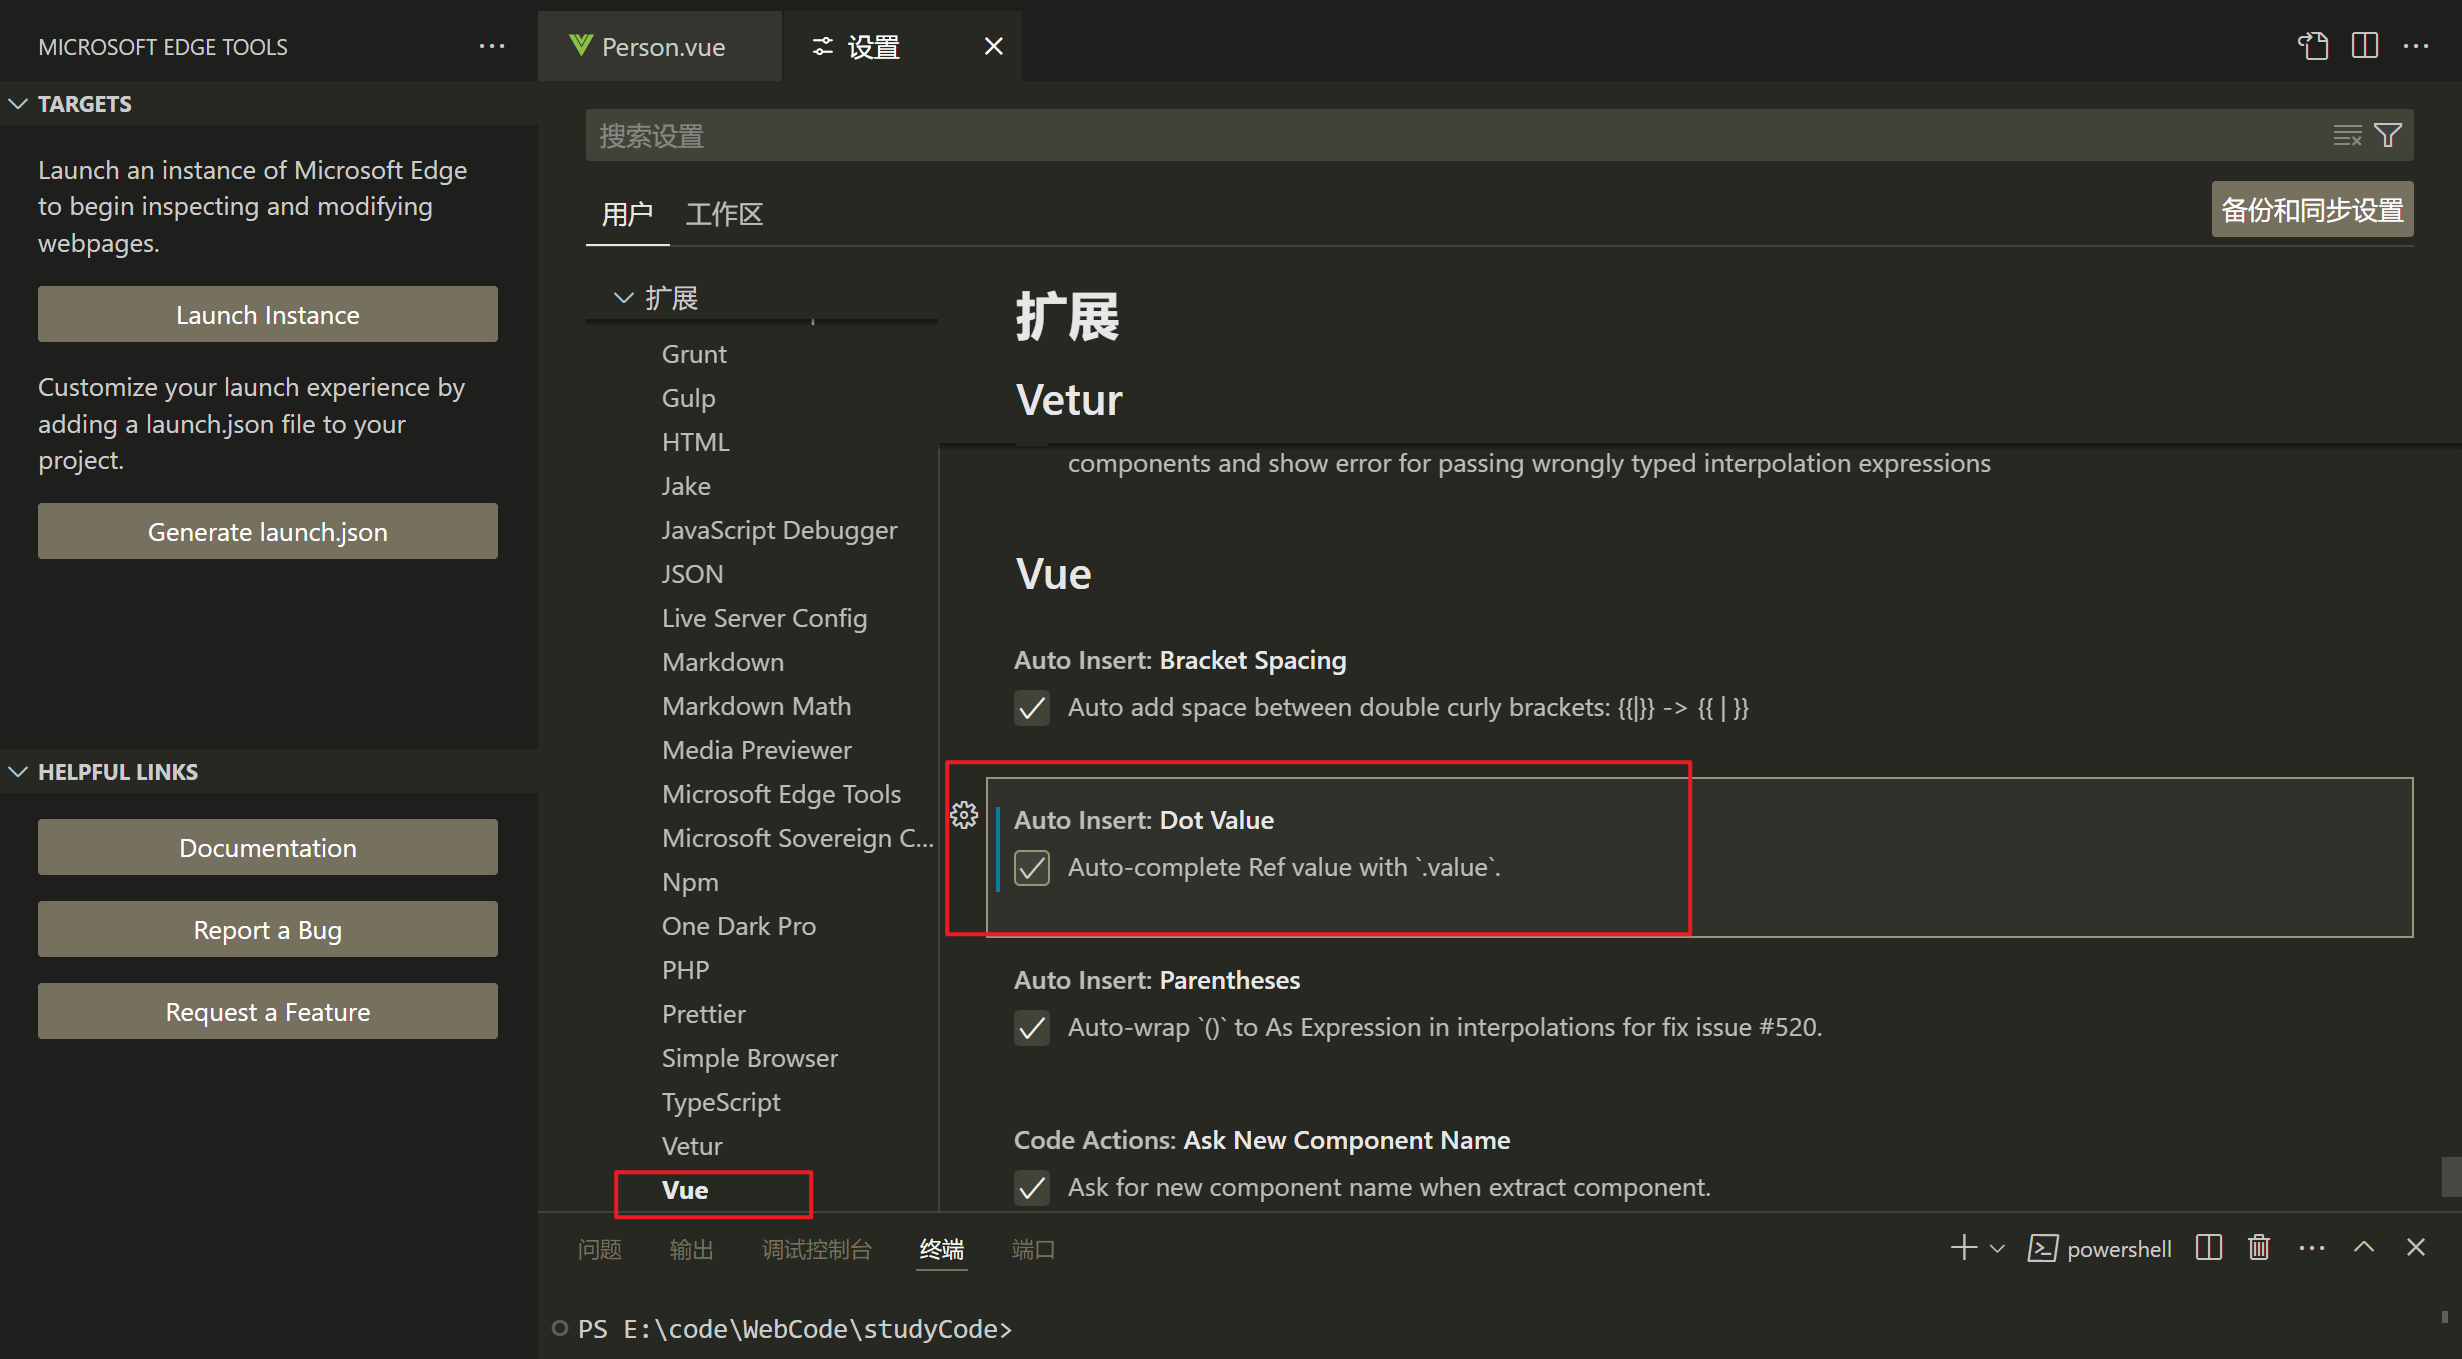2462x1359 pixels.
Task: Select JSON in the extensions tree
Action: 692,574
